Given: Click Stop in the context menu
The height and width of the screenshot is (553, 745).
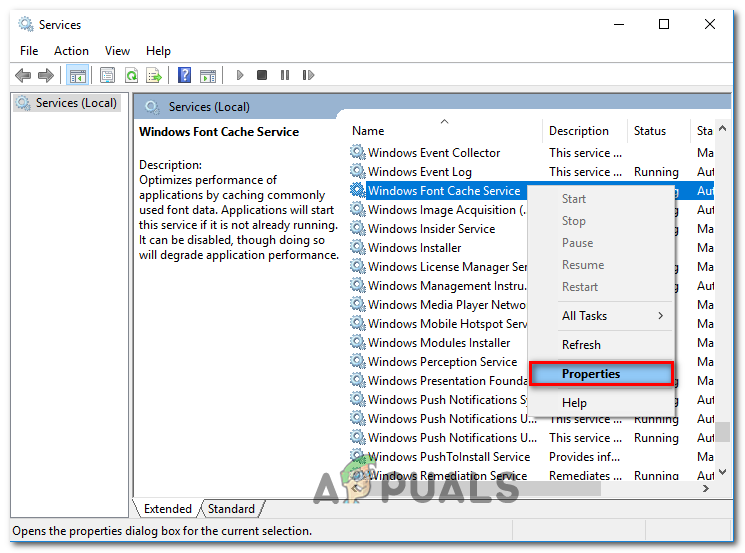Looking at the screenshot, I should pyautogui.click(x=601, y=221).
